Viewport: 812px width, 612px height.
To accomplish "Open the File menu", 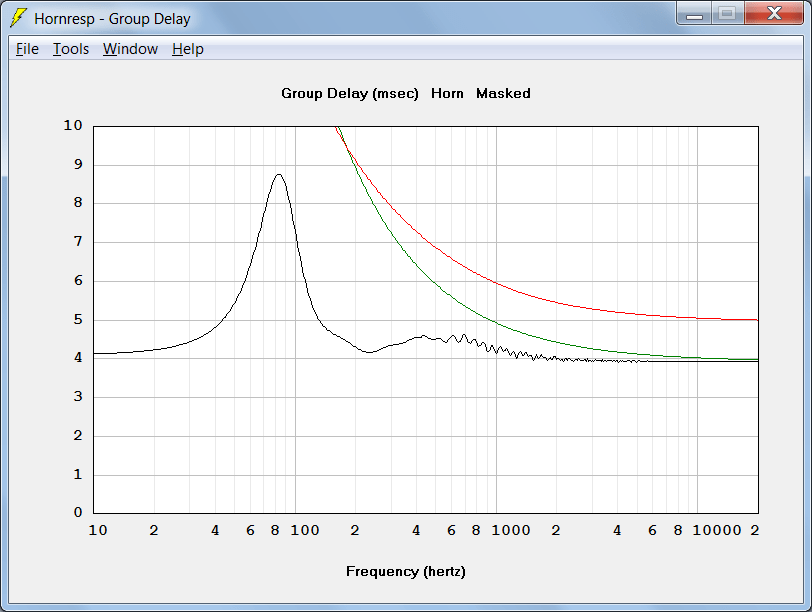I will (27, 49).
